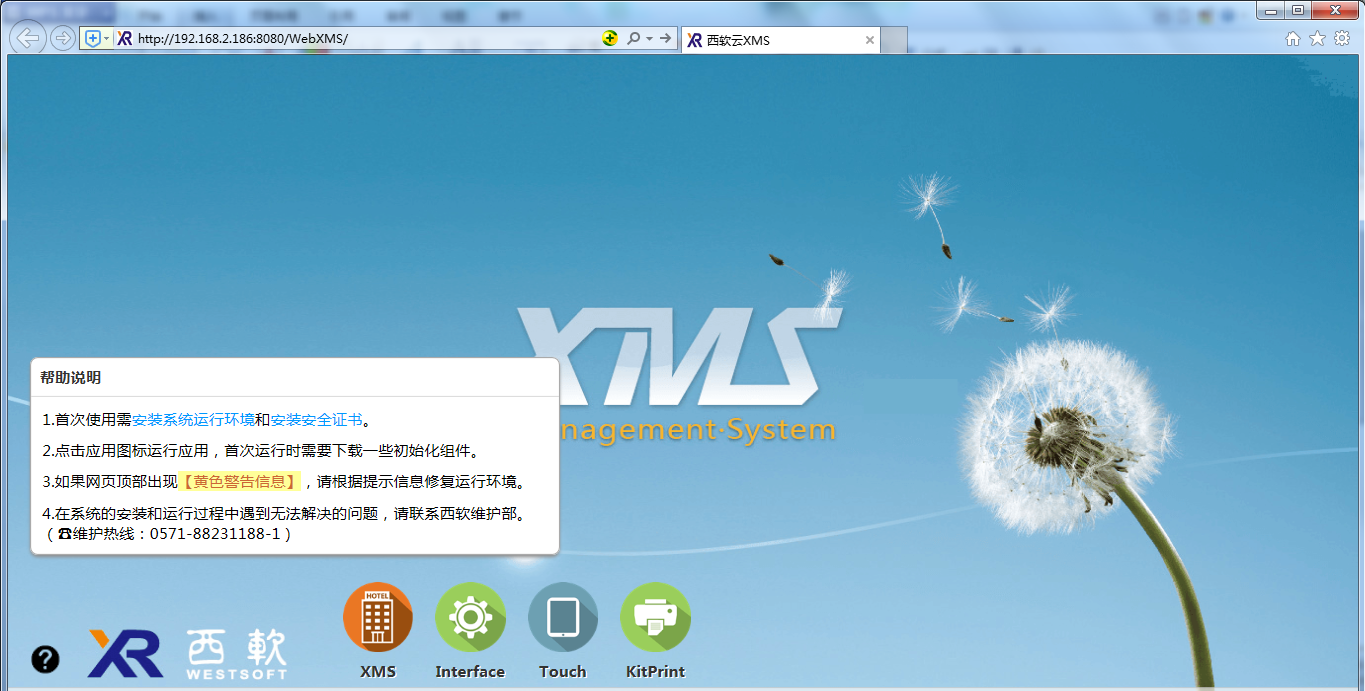Click the XMS label under hotel icon
The height and width of the screenshot is (691, 1365).
click(378, 672)
